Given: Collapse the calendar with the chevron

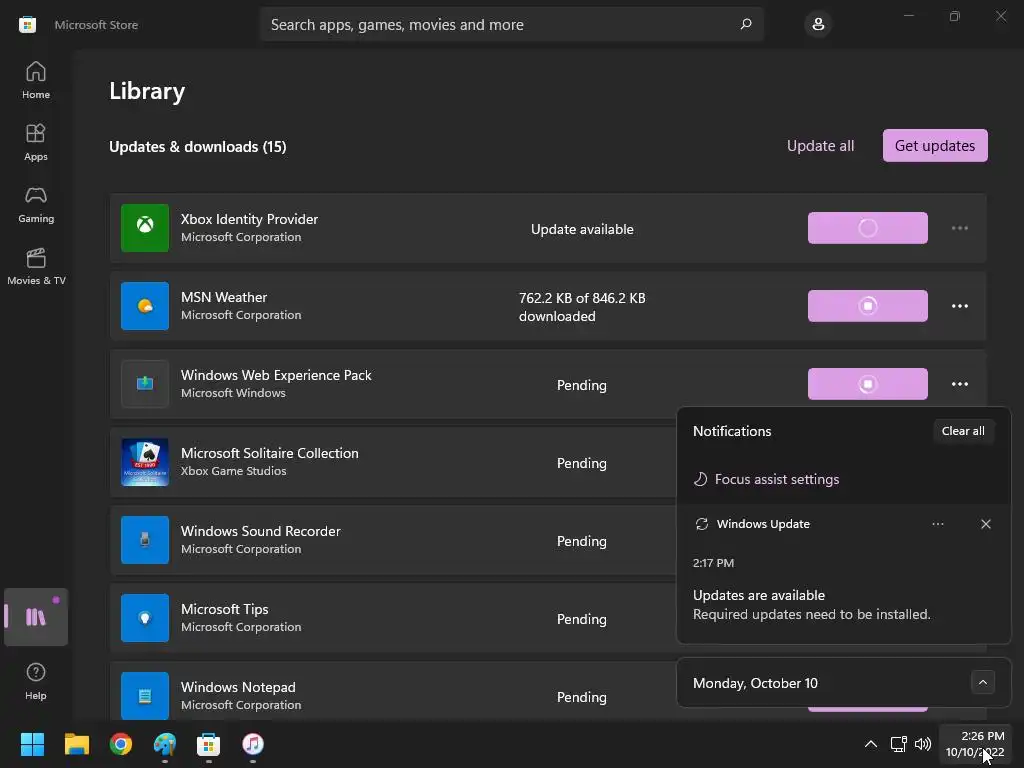Looking at the screenshot, I should coord(983,682).
